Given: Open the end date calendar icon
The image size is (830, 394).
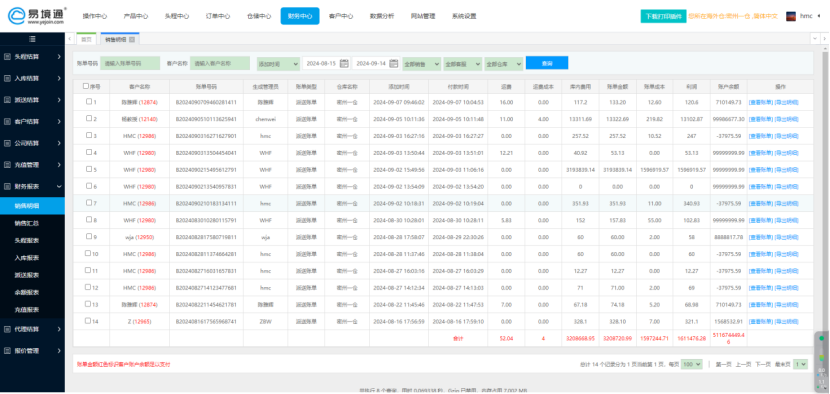Looking at the screenshot, I should [393, 64].
